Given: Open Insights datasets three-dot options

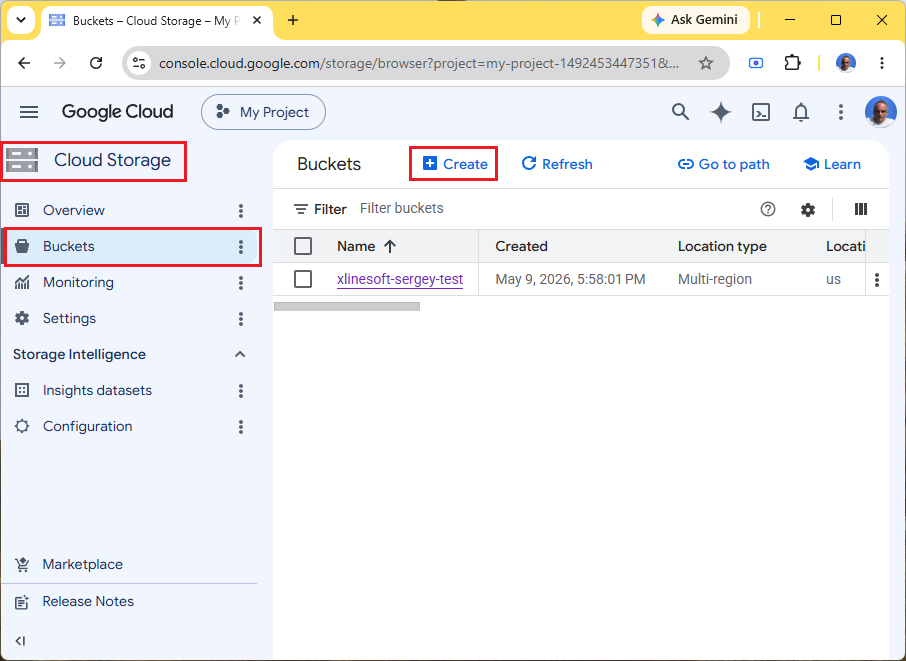Looking at the screenshot, I should tap(241, 391).
